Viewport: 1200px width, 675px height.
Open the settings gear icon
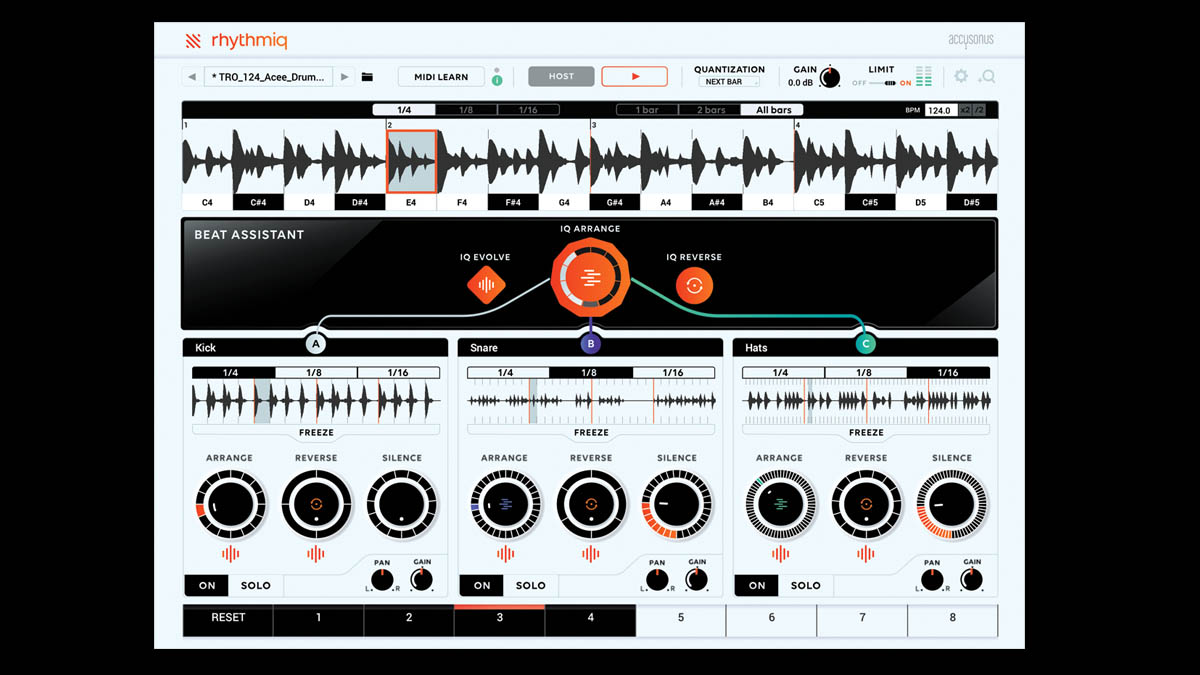pyautogui.click(x=961, y=76)
